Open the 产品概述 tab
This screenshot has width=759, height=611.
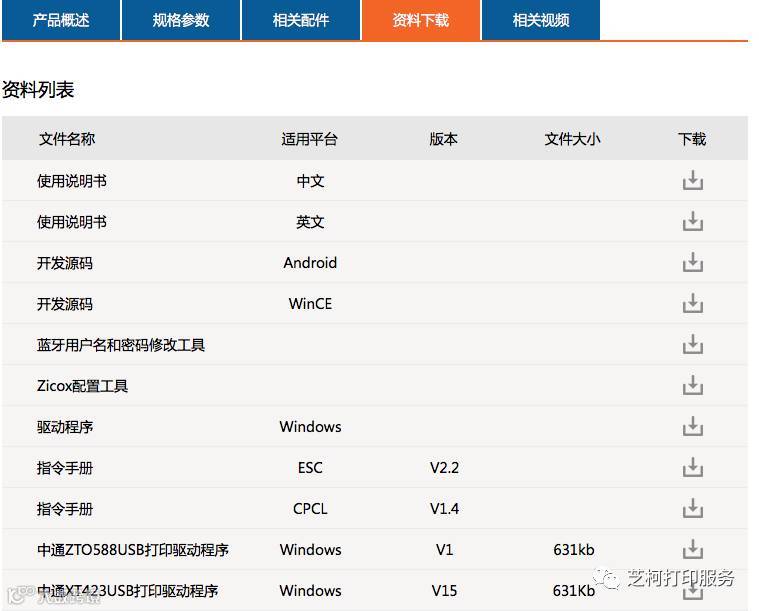61,20
